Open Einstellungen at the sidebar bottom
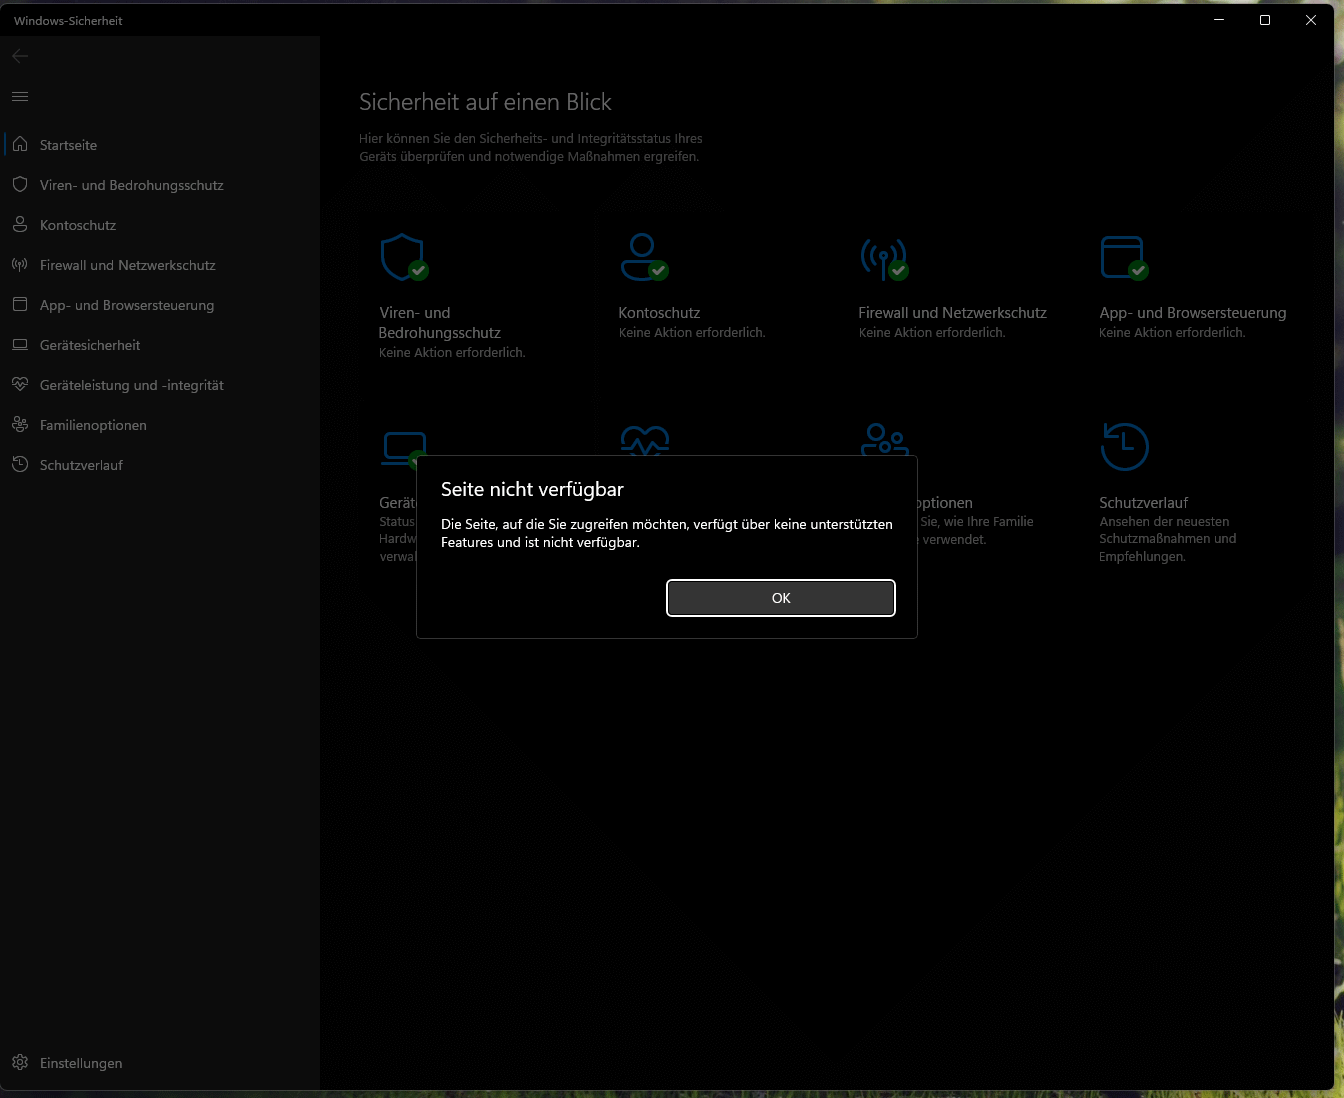 pyautogui.click(x=81, y=1063)
